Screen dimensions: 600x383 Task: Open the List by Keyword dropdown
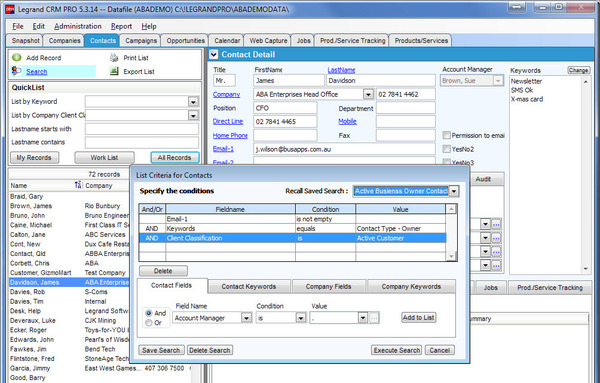(193, 102)
